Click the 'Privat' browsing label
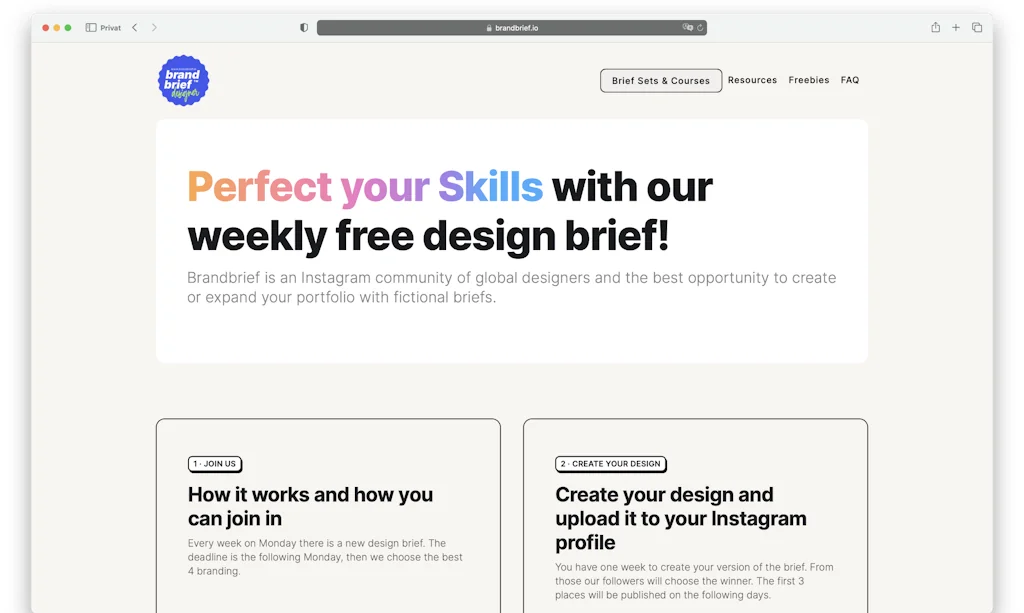Image resolution: width=1024 pixels, height=613 pixels. click(x=104, y=27)
